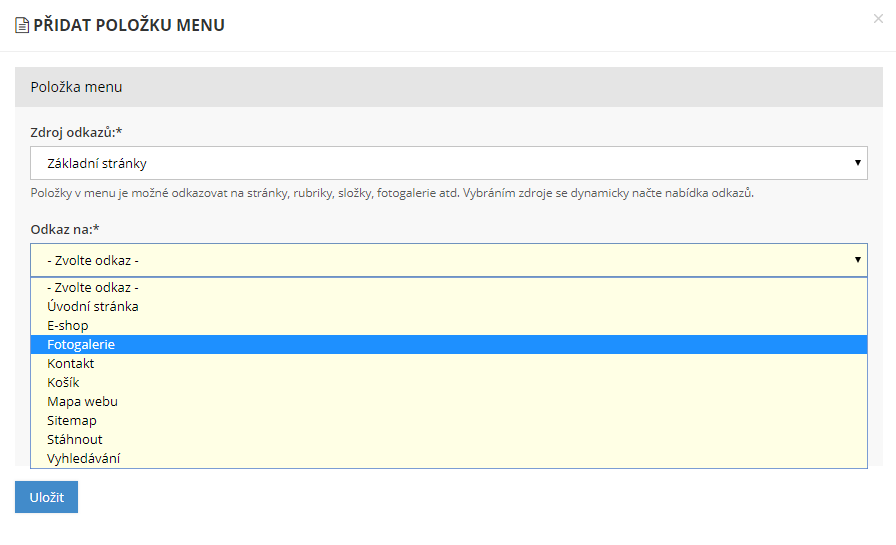Pick the Stáhnout option
This screenshot has height=545, width=896.
(75, 439)
